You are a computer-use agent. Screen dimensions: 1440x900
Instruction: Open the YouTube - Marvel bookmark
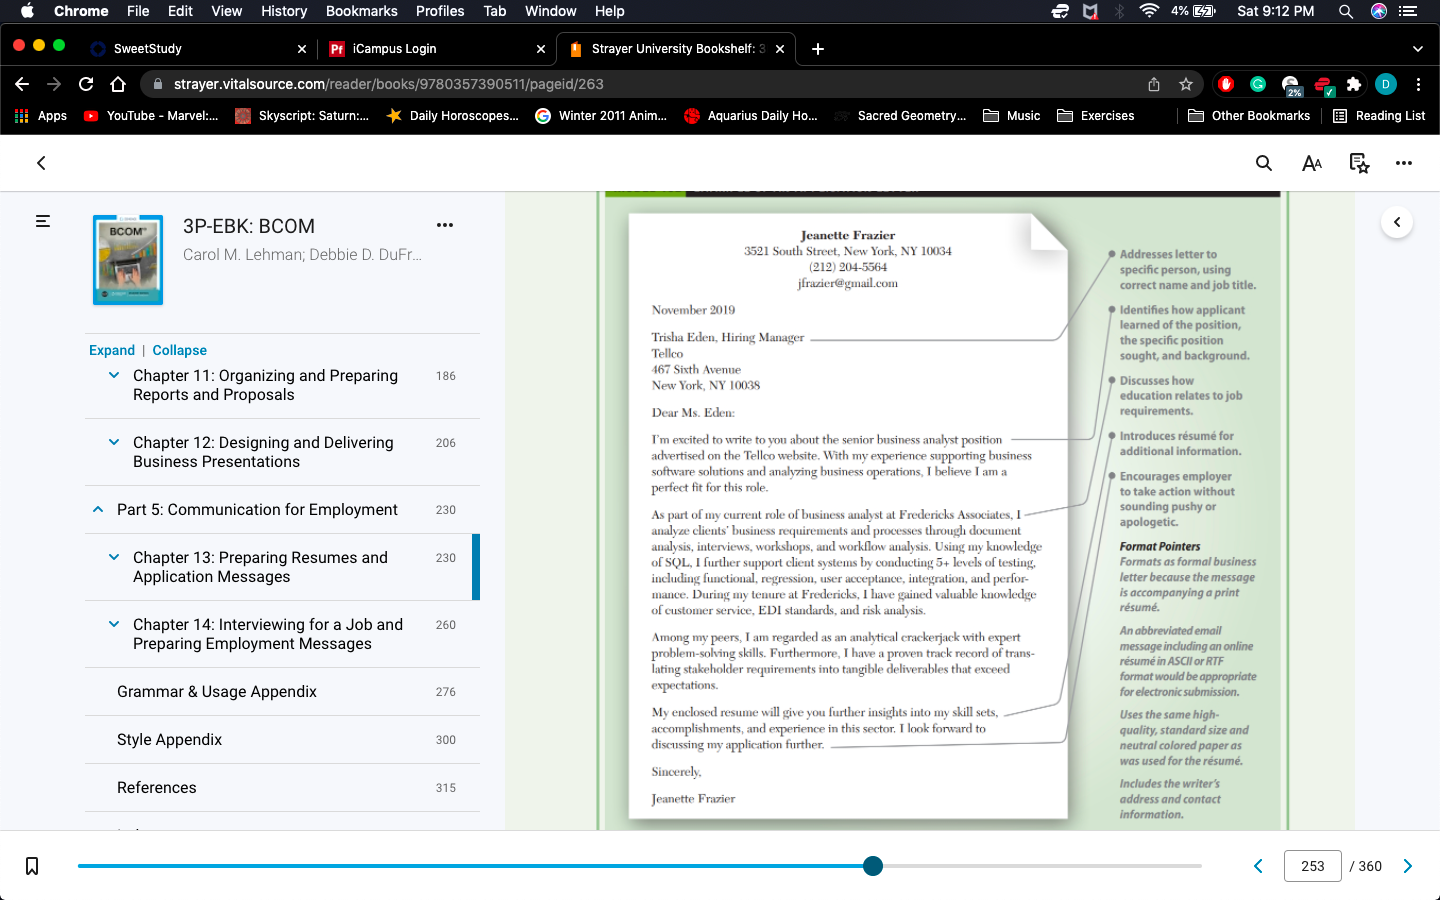pos(151,116)
